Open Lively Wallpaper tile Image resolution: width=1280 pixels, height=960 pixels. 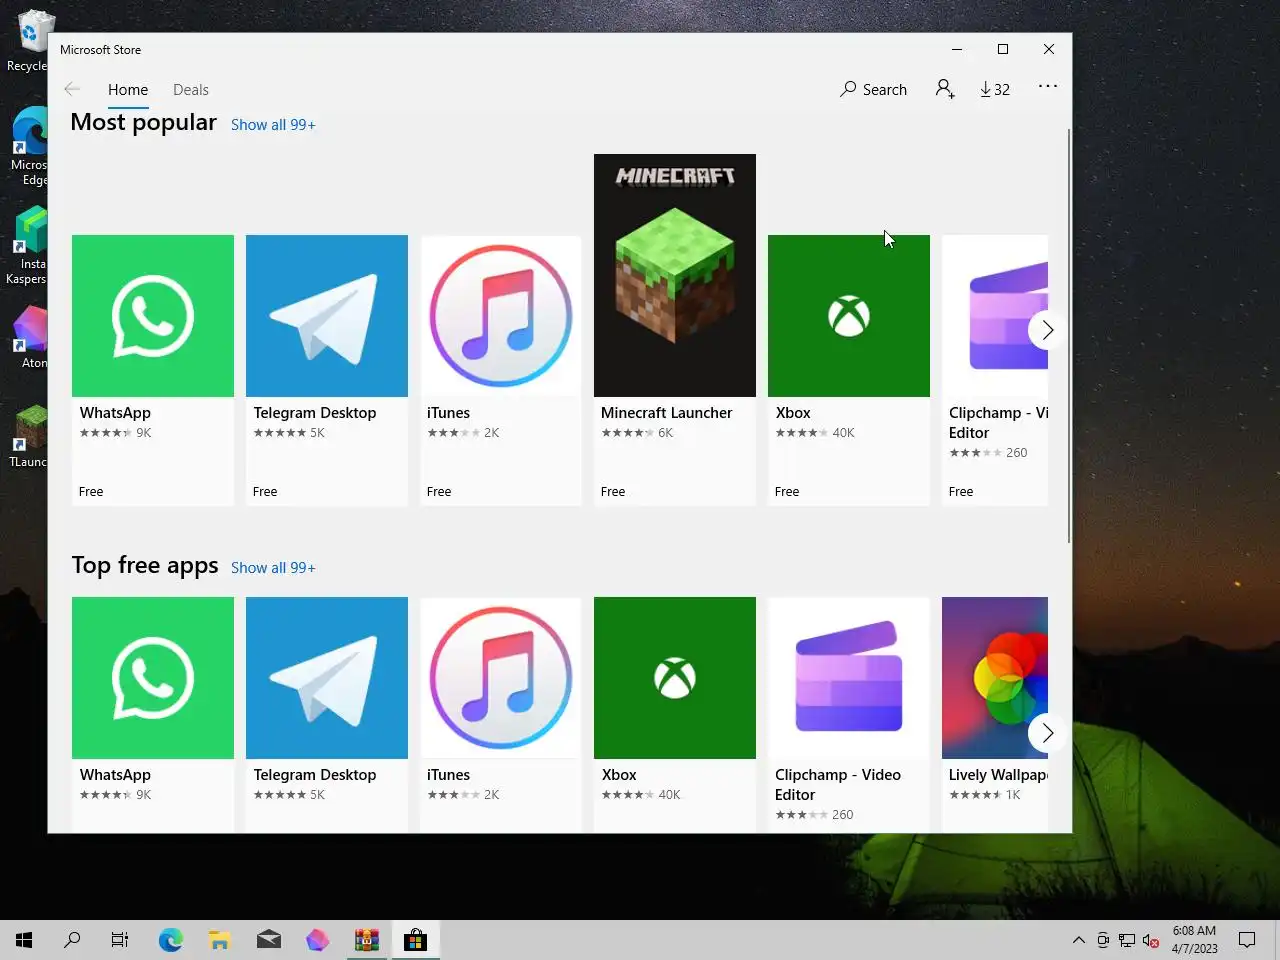coord(995,714)
